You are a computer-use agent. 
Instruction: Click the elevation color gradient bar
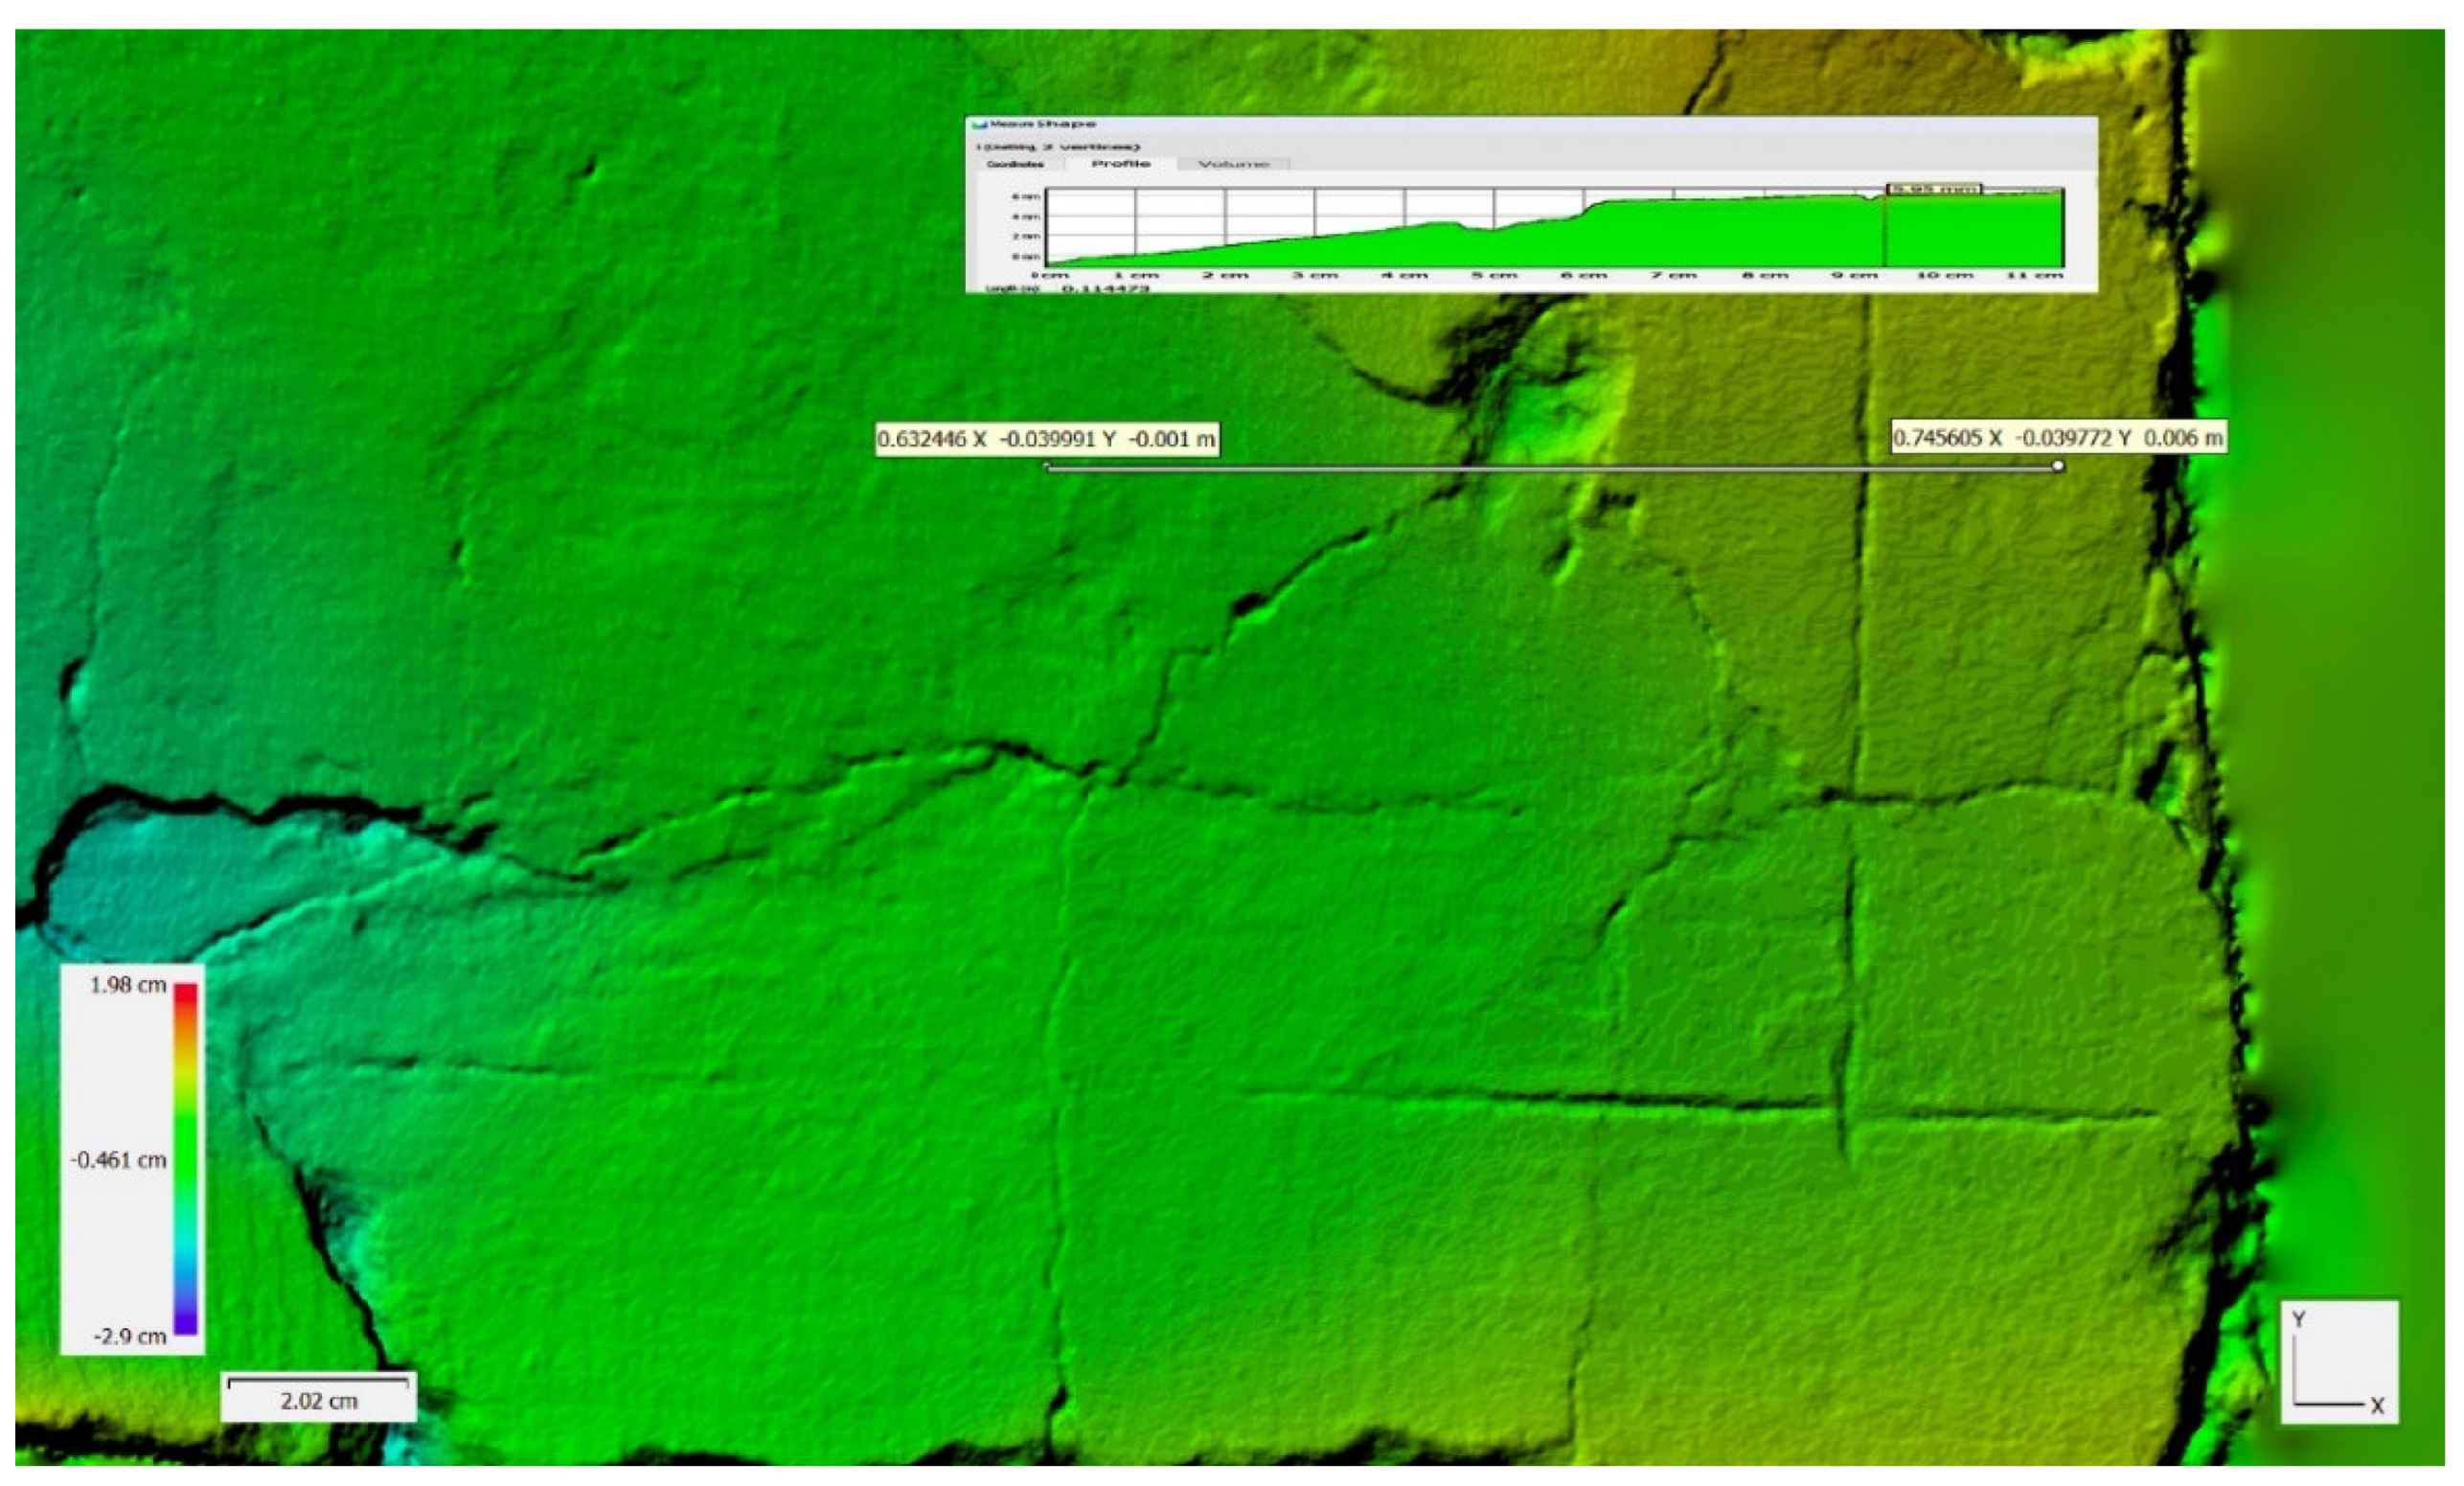pyautogui.click(x=186, y=1158)
